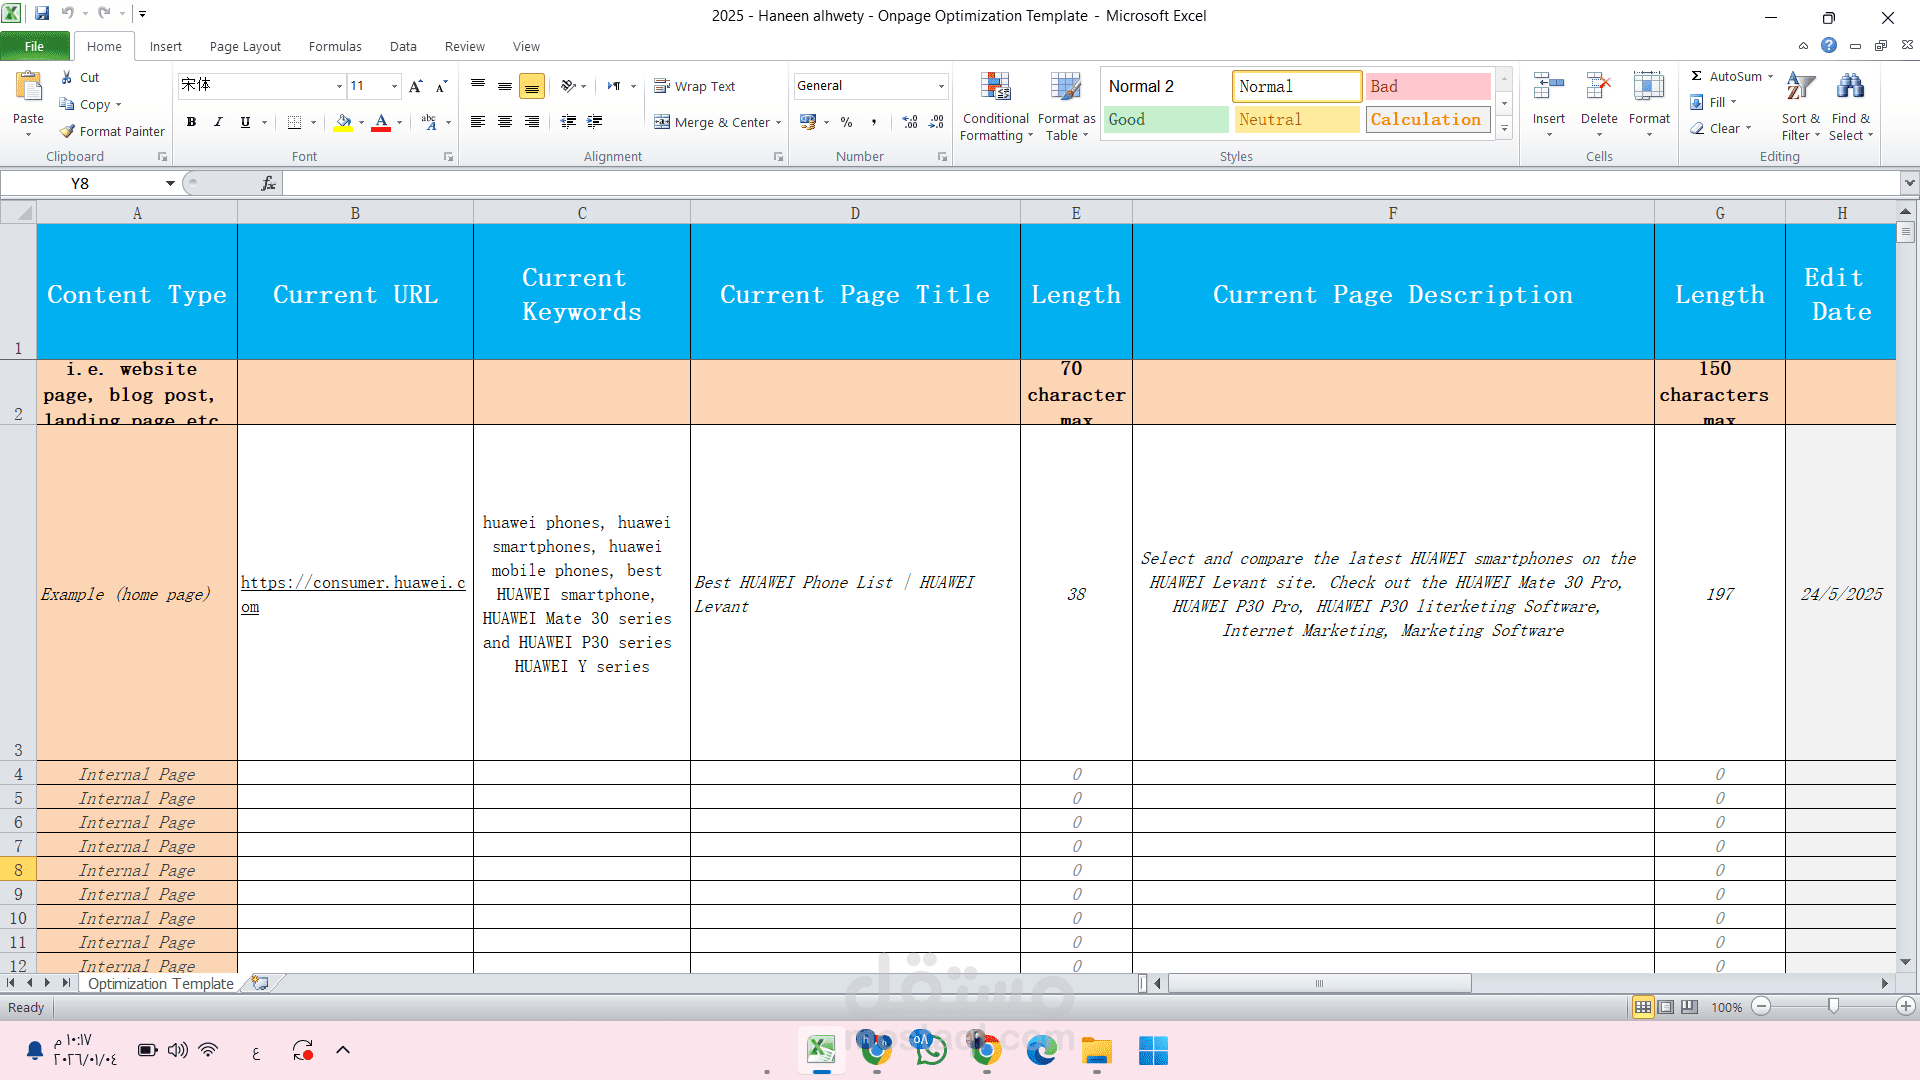The image size is (1920, 1080).
Task: Click the Find & Select binoculars icon
Action: point(1850,88)
